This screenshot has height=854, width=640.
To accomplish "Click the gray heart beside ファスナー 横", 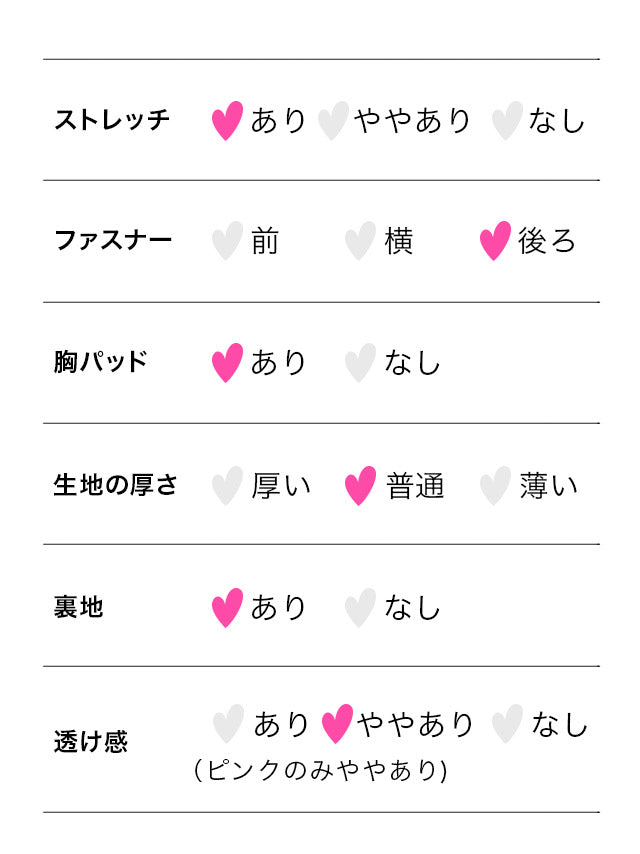I will coord(360,242).
